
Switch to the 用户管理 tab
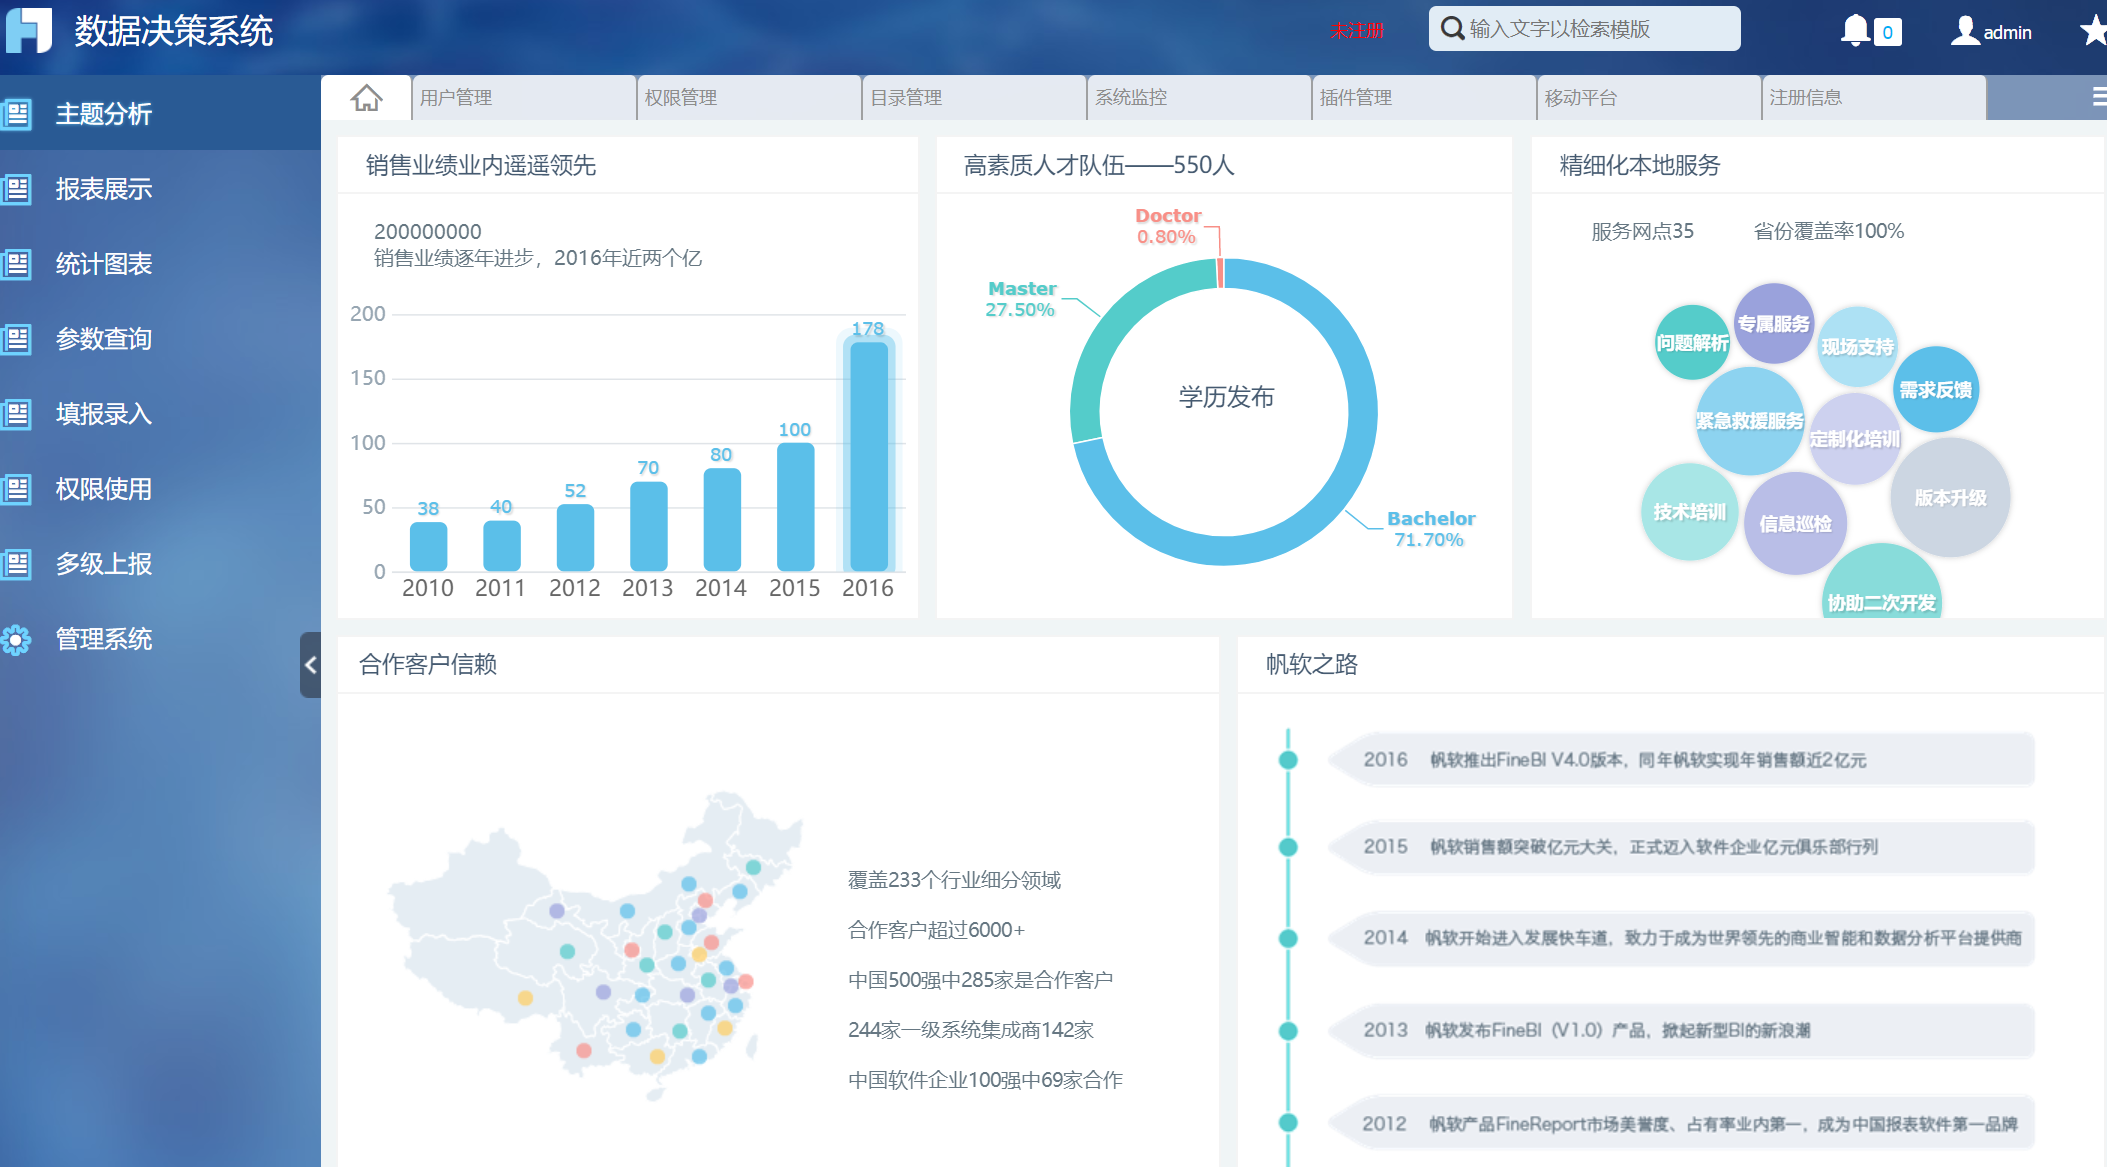point(524,98)
